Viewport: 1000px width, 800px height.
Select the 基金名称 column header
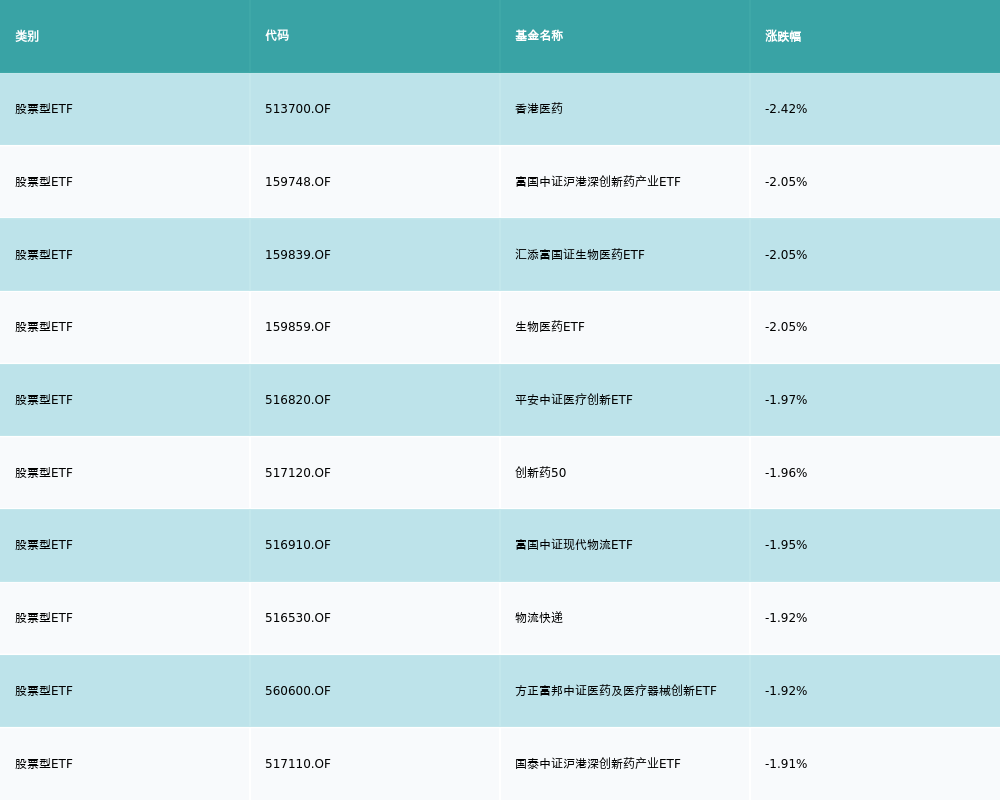coord(539,36)
